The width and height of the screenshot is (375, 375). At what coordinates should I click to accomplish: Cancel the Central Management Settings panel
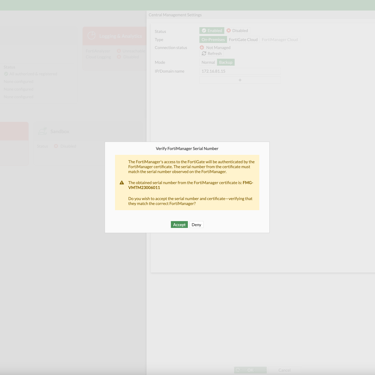284,370
